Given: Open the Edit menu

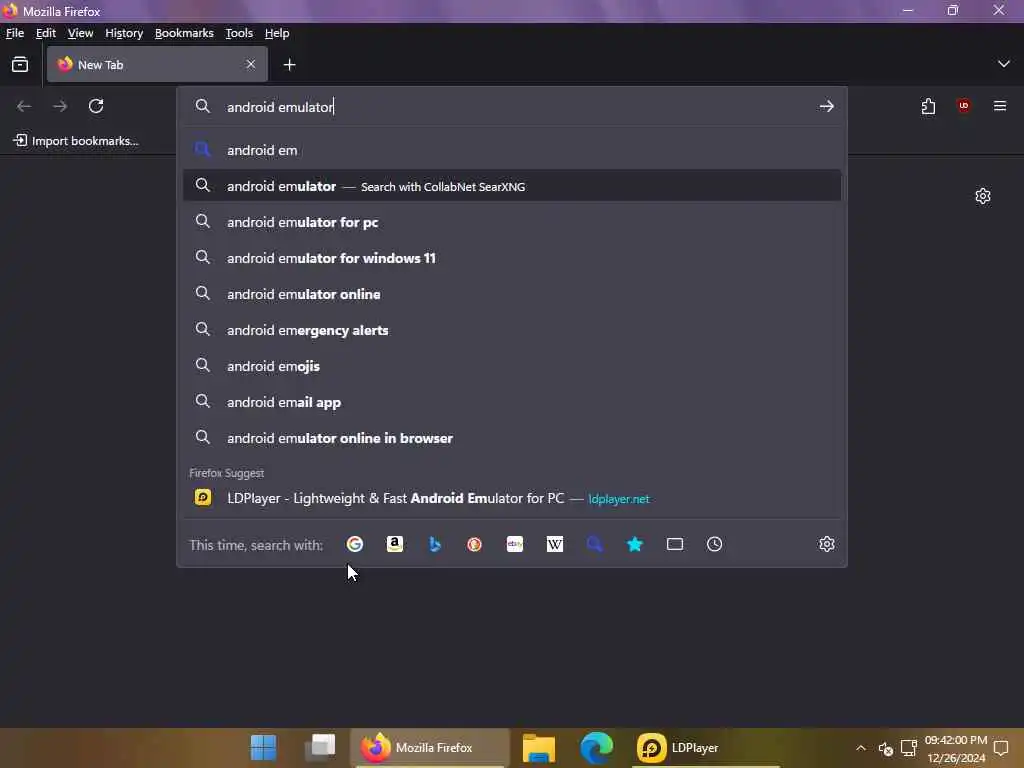Looking at the screenshot, I should 46,33.
